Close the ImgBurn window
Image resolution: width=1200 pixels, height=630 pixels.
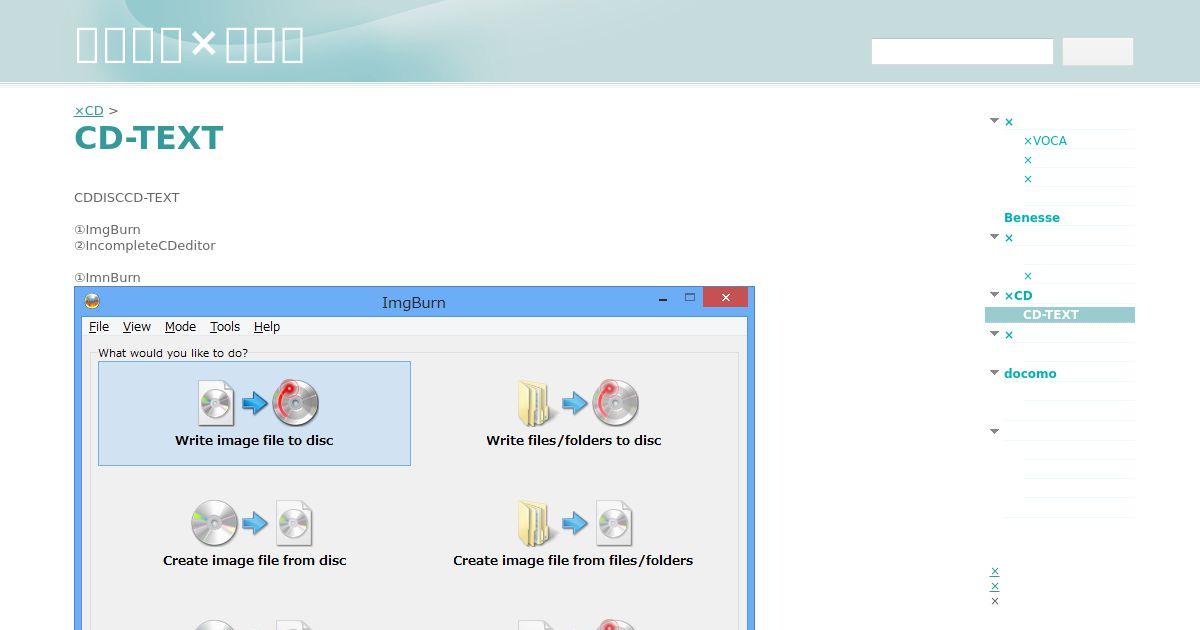pyautogui.click(x=725, y=298)
